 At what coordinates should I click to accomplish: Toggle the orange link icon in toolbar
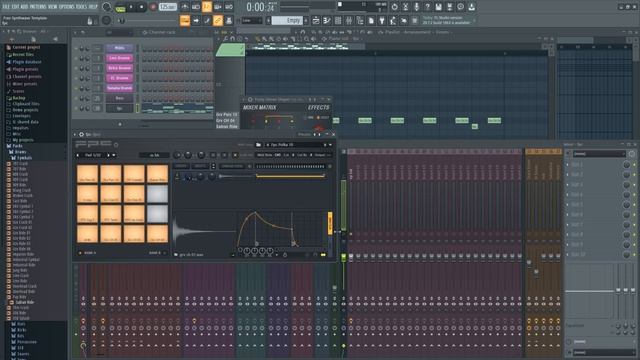click(218, 20)
